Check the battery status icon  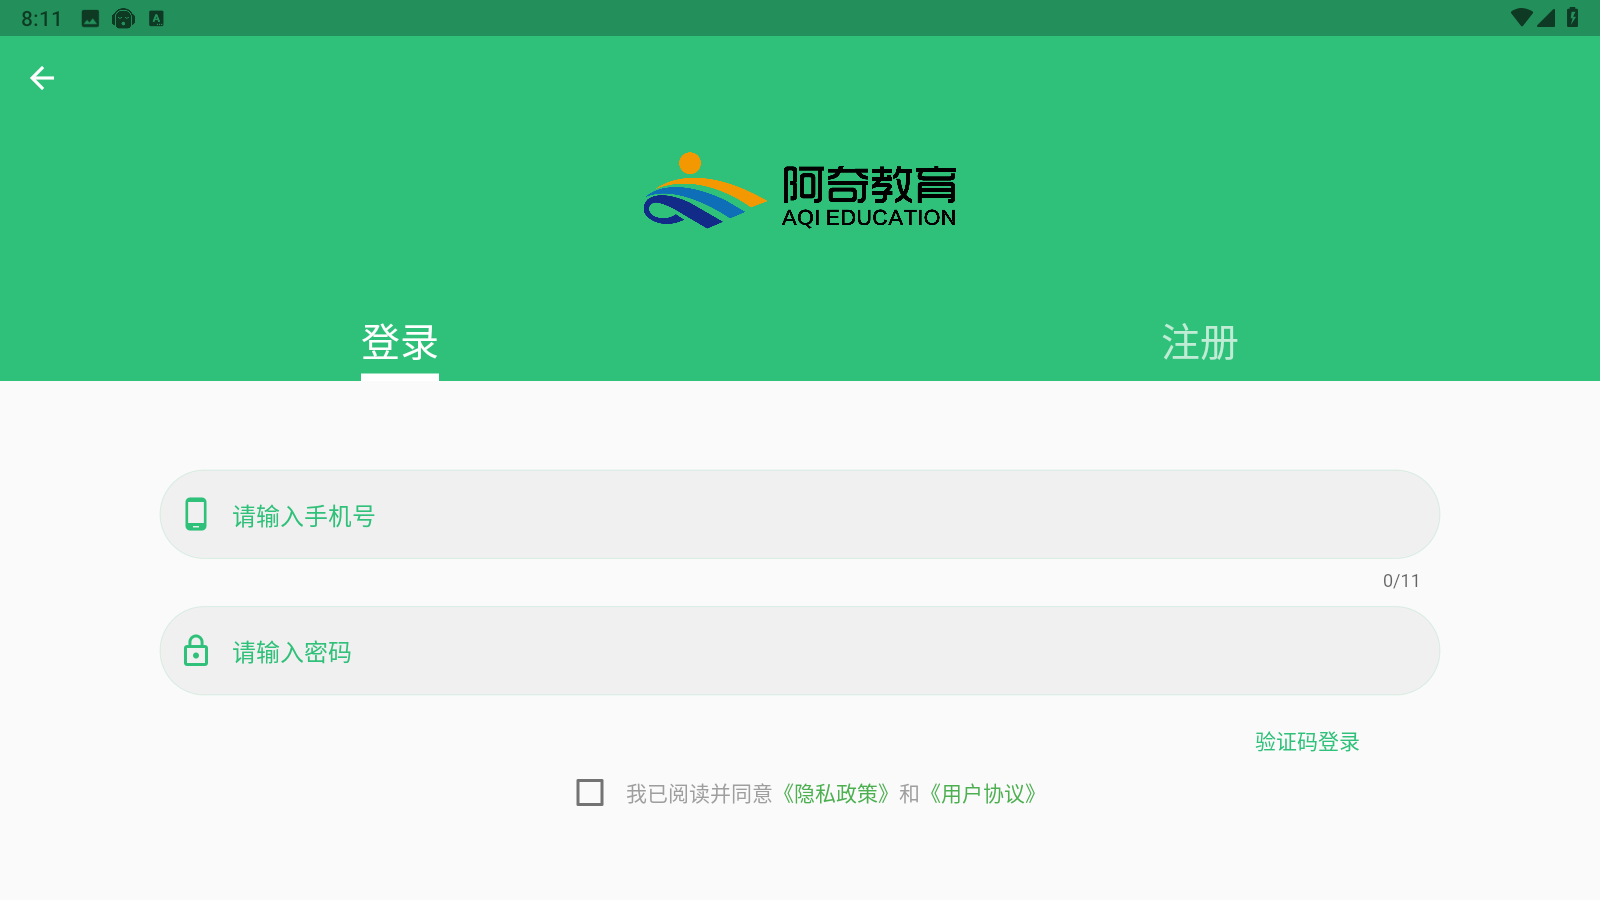1573,18
